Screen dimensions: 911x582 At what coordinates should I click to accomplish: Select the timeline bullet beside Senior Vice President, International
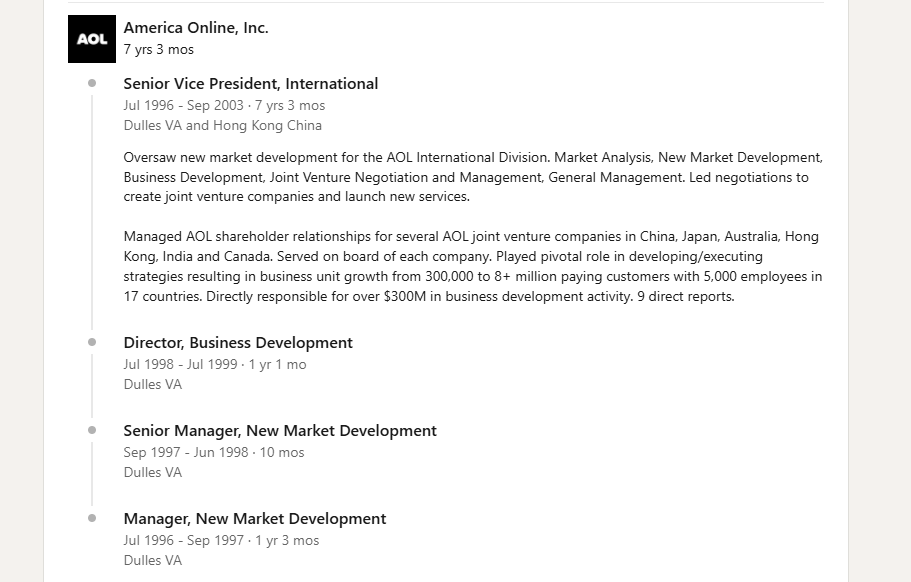point(92,83)
